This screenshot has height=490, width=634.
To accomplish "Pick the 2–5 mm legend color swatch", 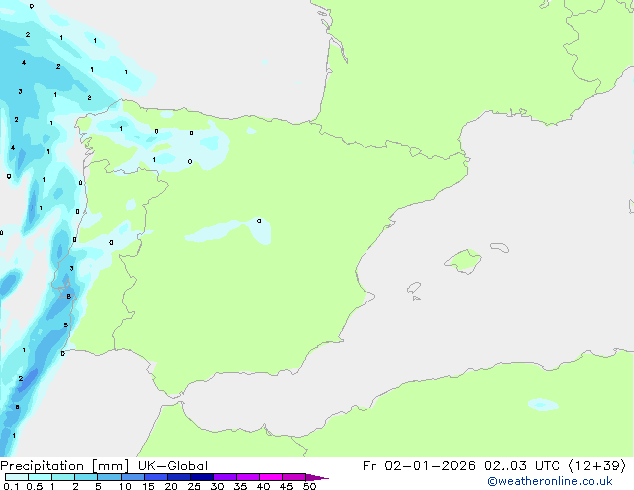I will click(x=86, y=477).
